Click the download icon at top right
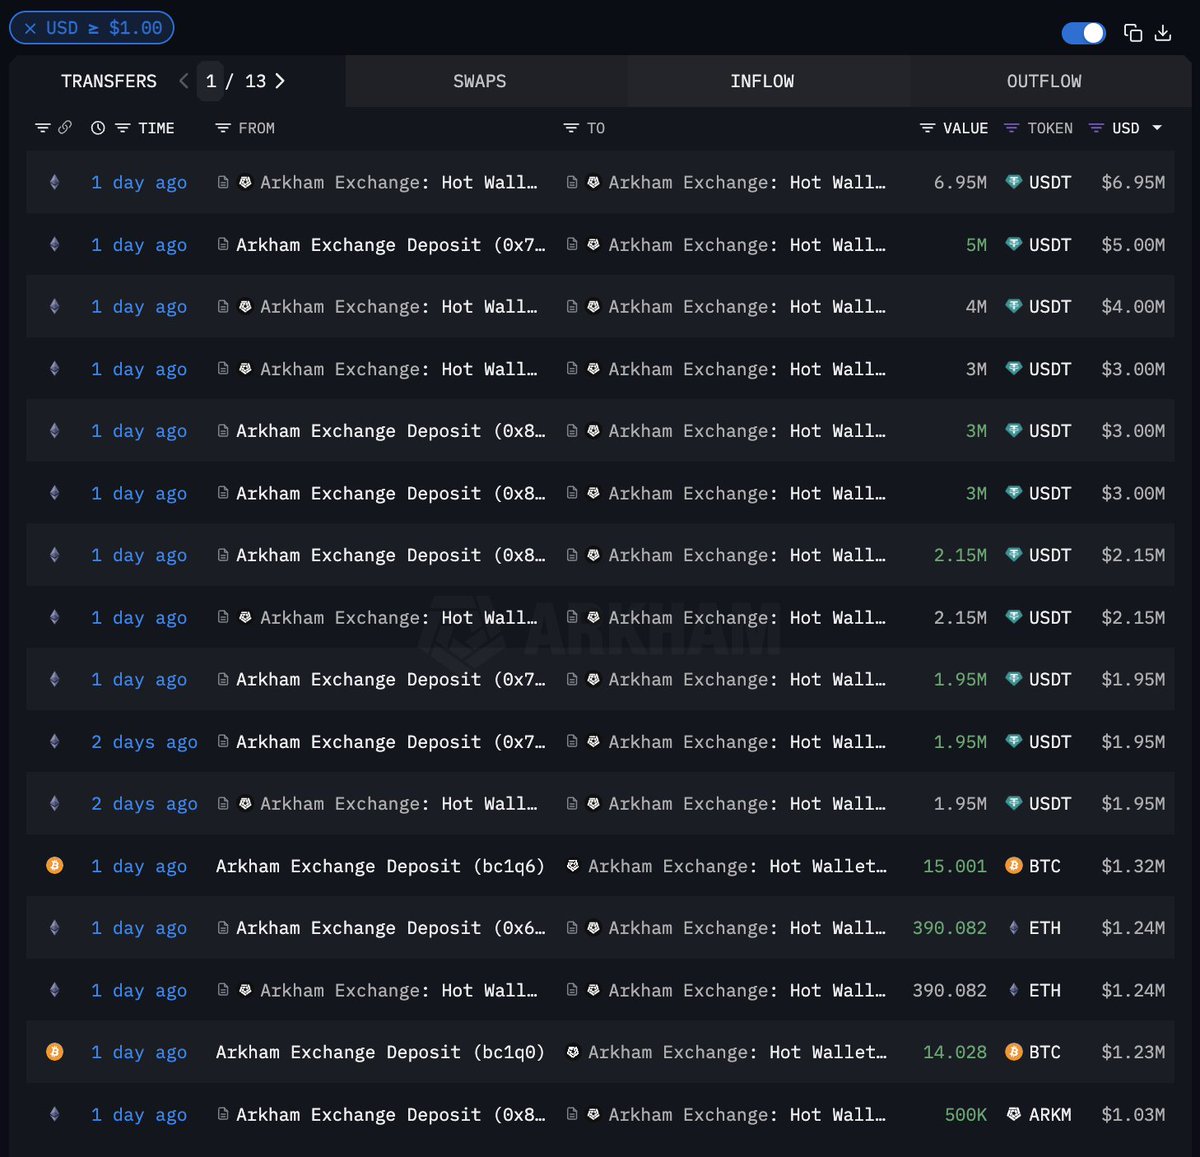The width and height of the screenshot is (1200, 1157). [1163, 33]
